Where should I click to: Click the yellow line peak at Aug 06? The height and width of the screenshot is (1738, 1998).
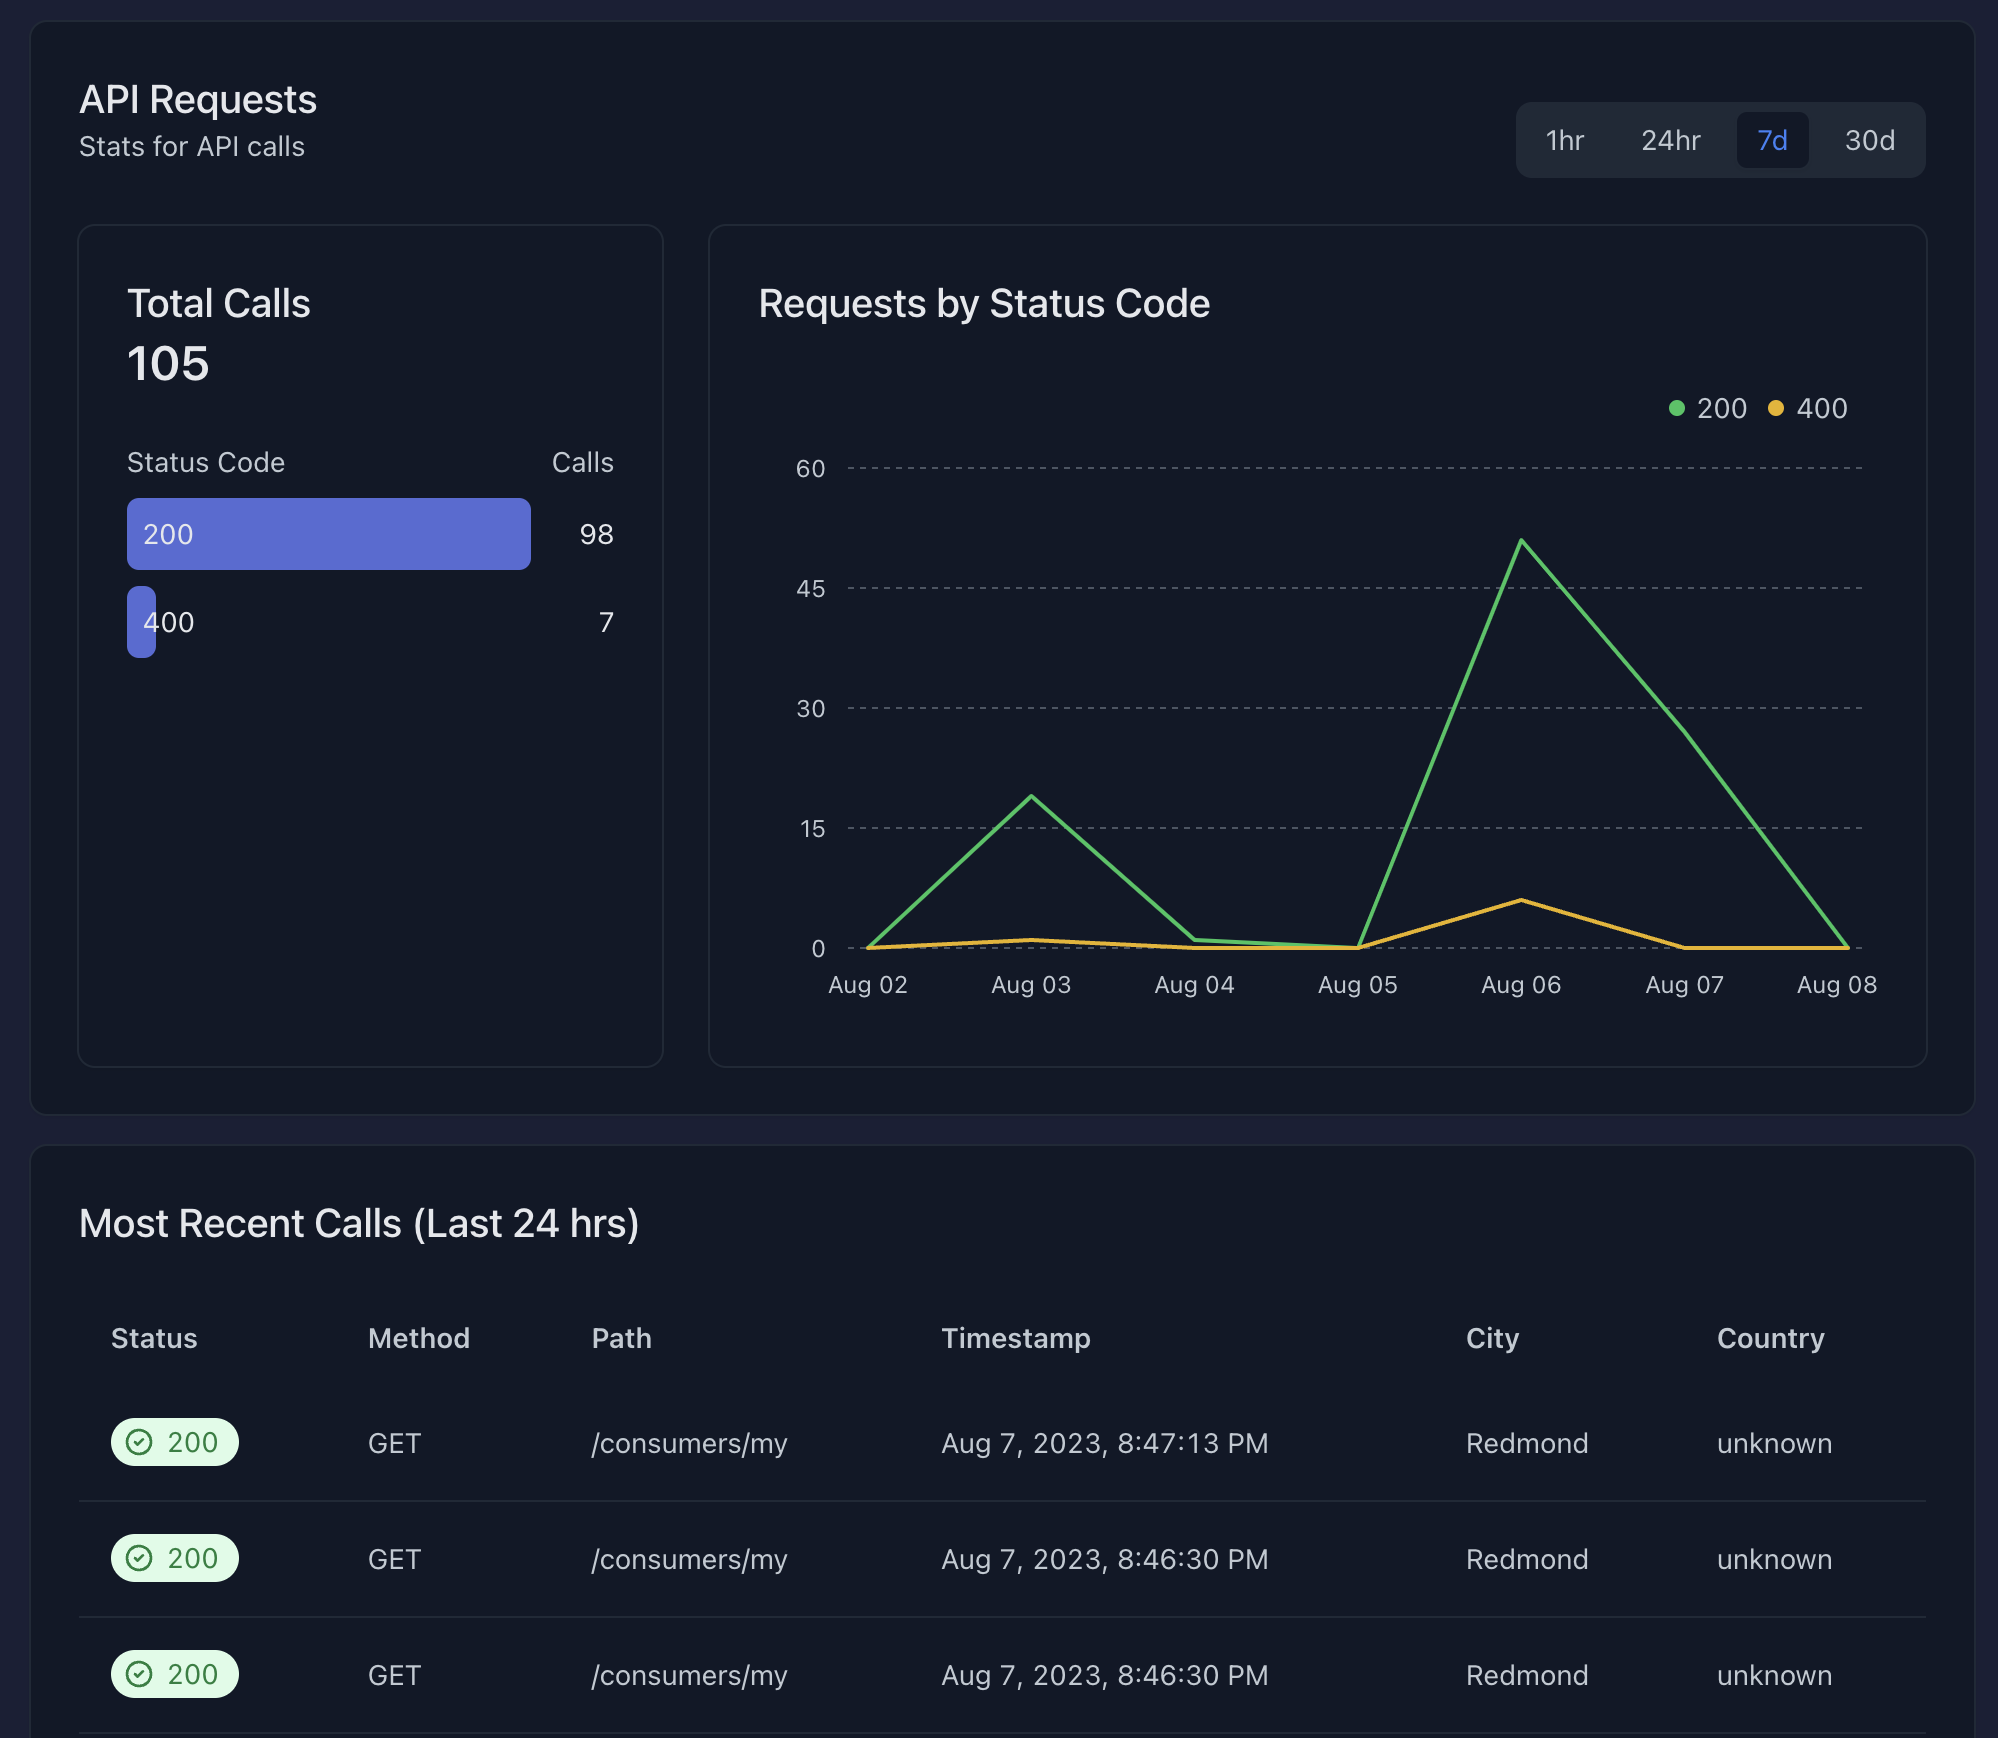click(x=1521, y=900)
